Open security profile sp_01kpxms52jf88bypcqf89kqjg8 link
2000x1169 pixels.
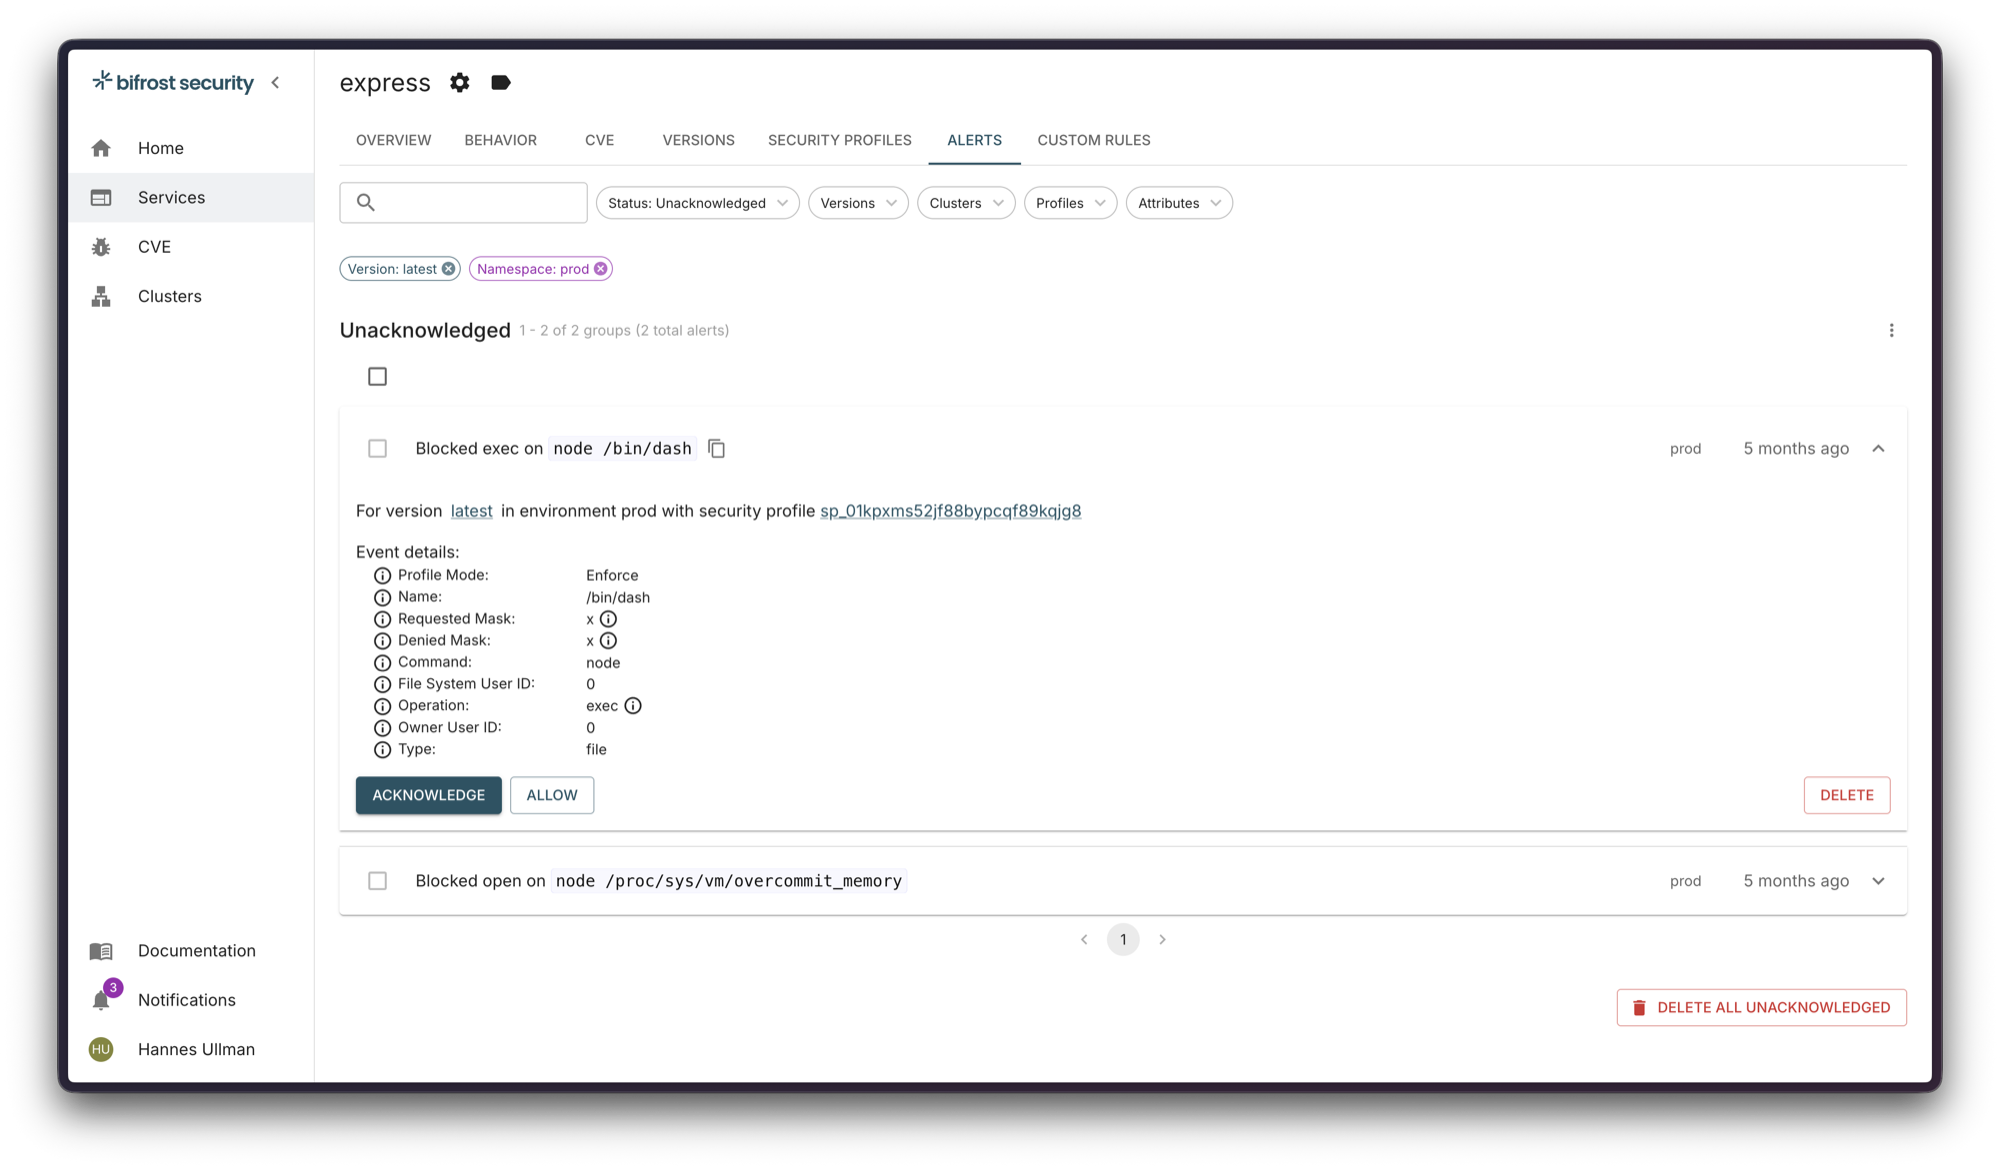coord(950,511)
